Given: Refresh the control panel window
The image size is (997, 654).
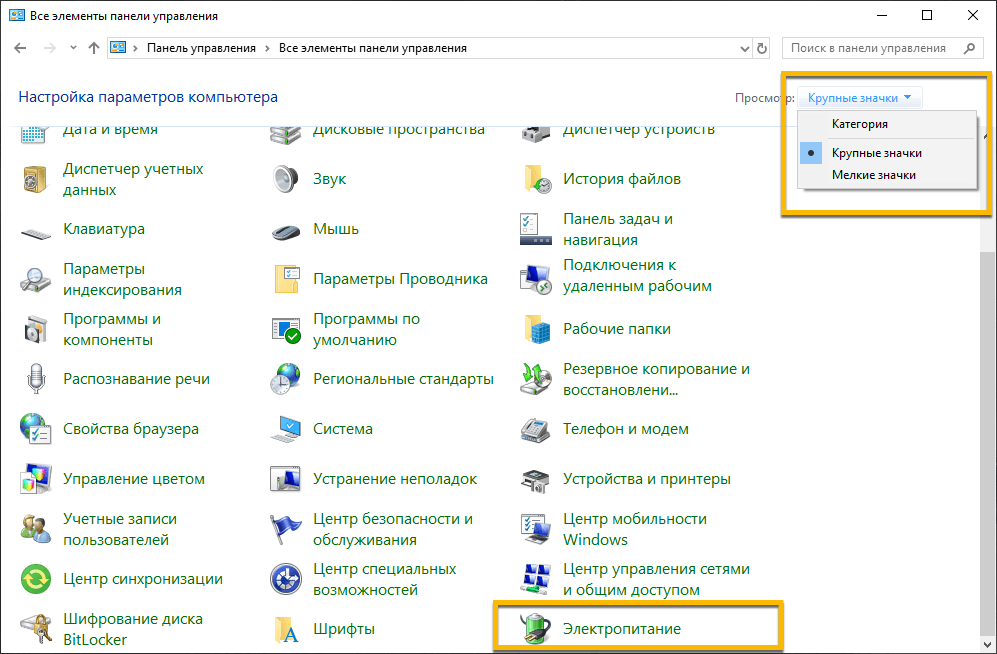Looking at the screenshot, I should tap(763, 48).
